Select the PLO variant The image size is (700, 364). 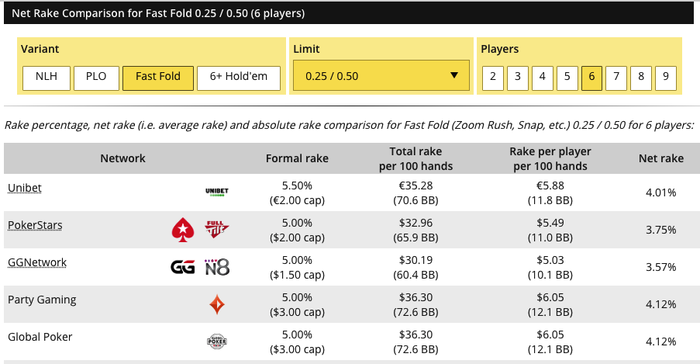96,78
